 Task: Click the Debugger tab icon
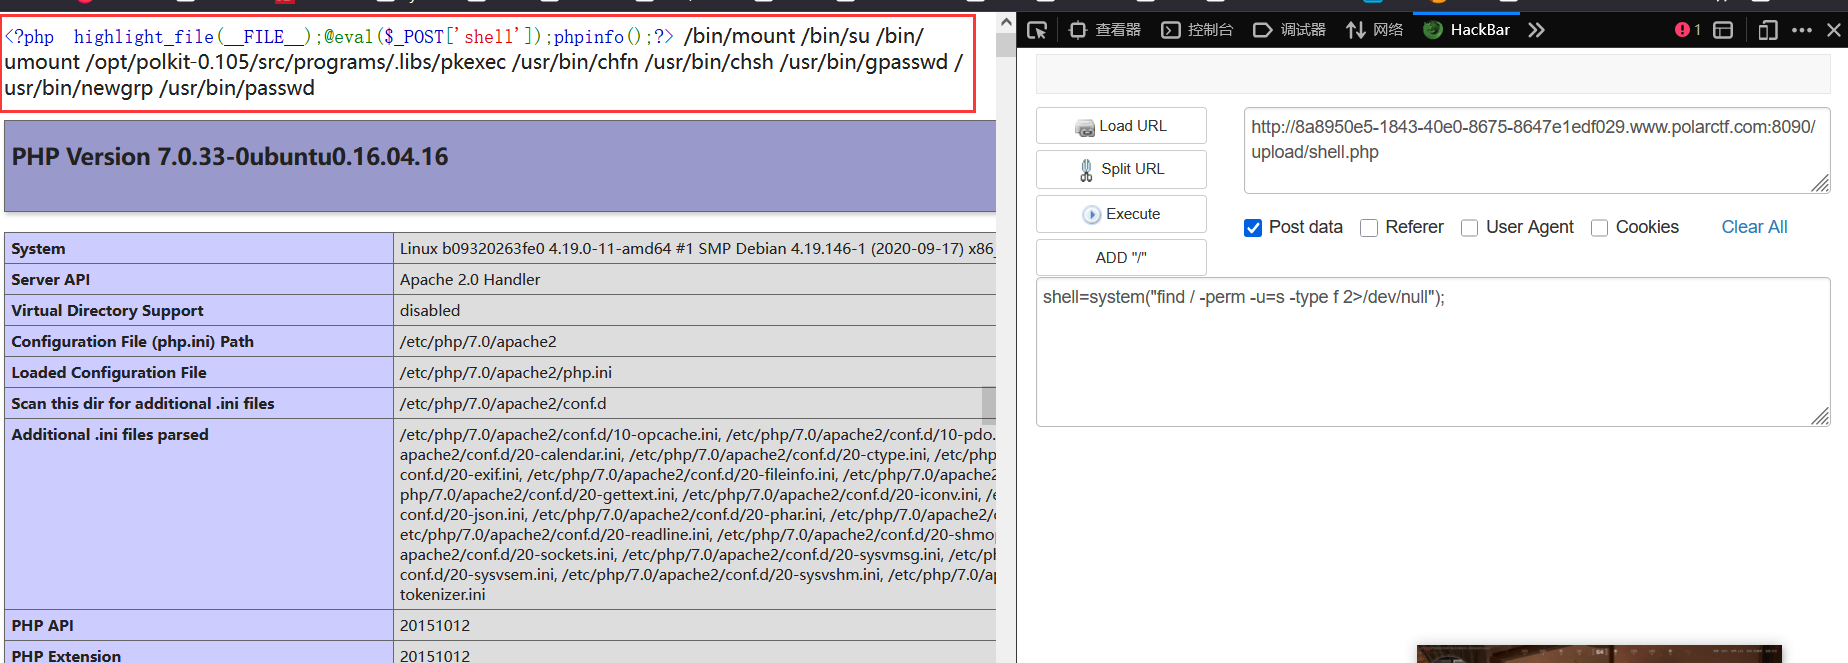point(1262,30)
